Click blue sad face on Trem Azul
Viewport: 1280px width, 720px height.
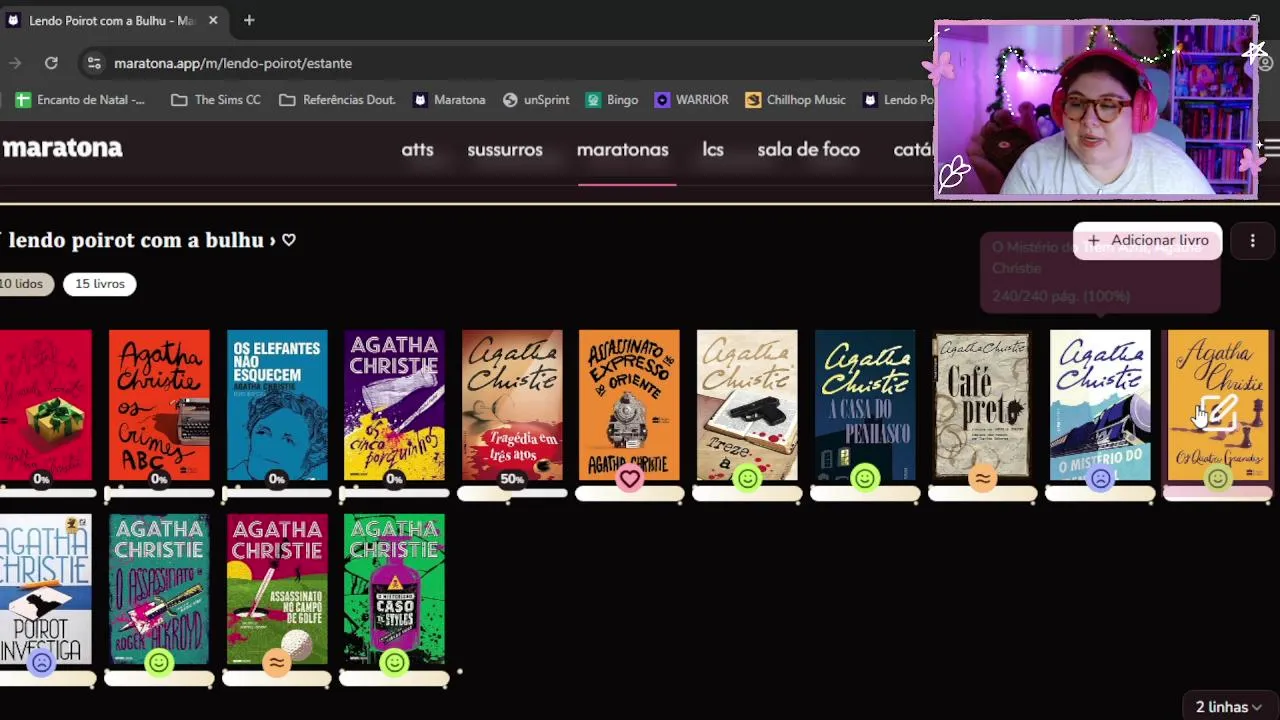(x=1100, y=479)
